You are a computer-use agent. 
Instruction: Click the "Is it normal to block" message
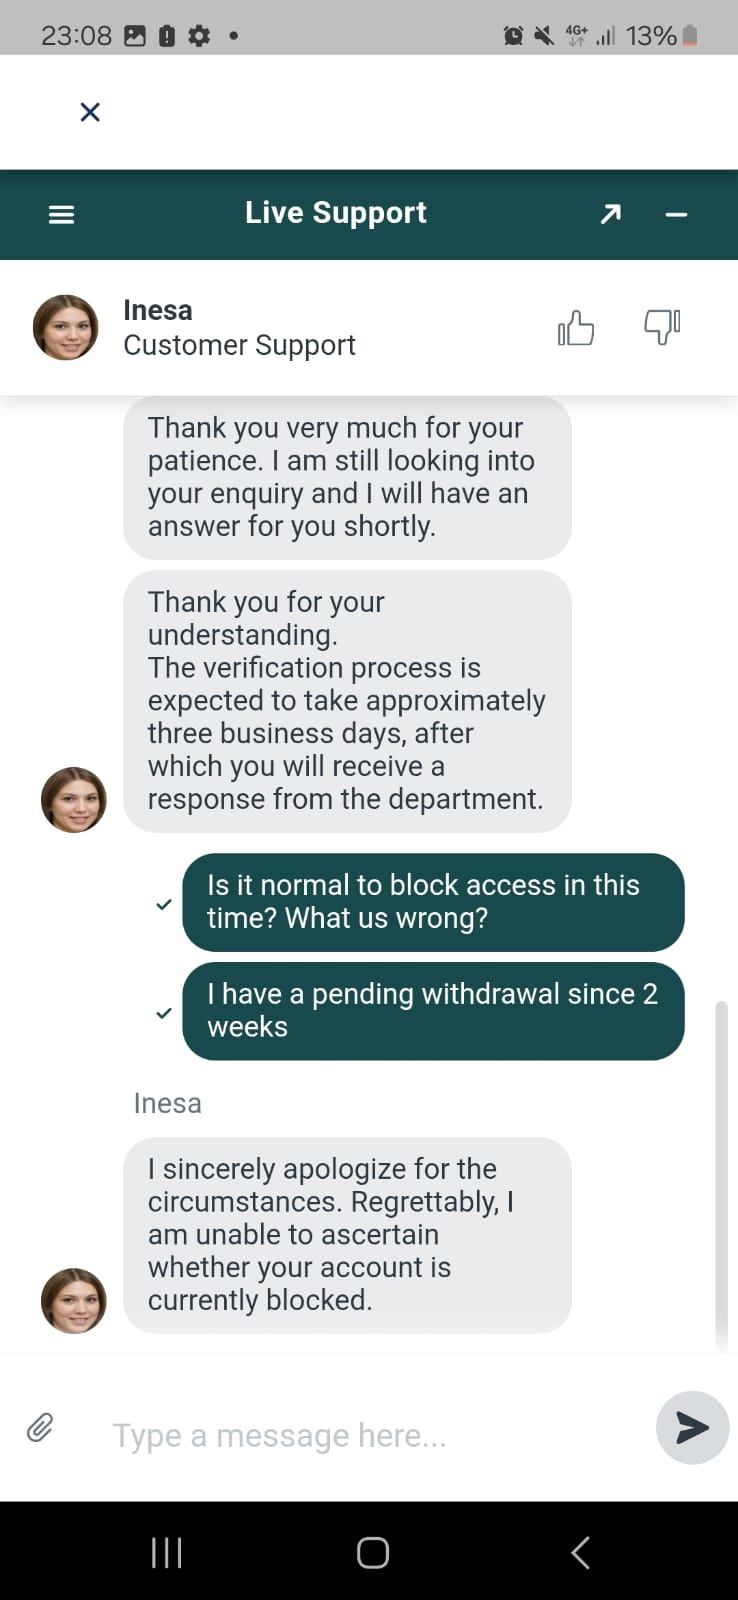tap(433, 901)
